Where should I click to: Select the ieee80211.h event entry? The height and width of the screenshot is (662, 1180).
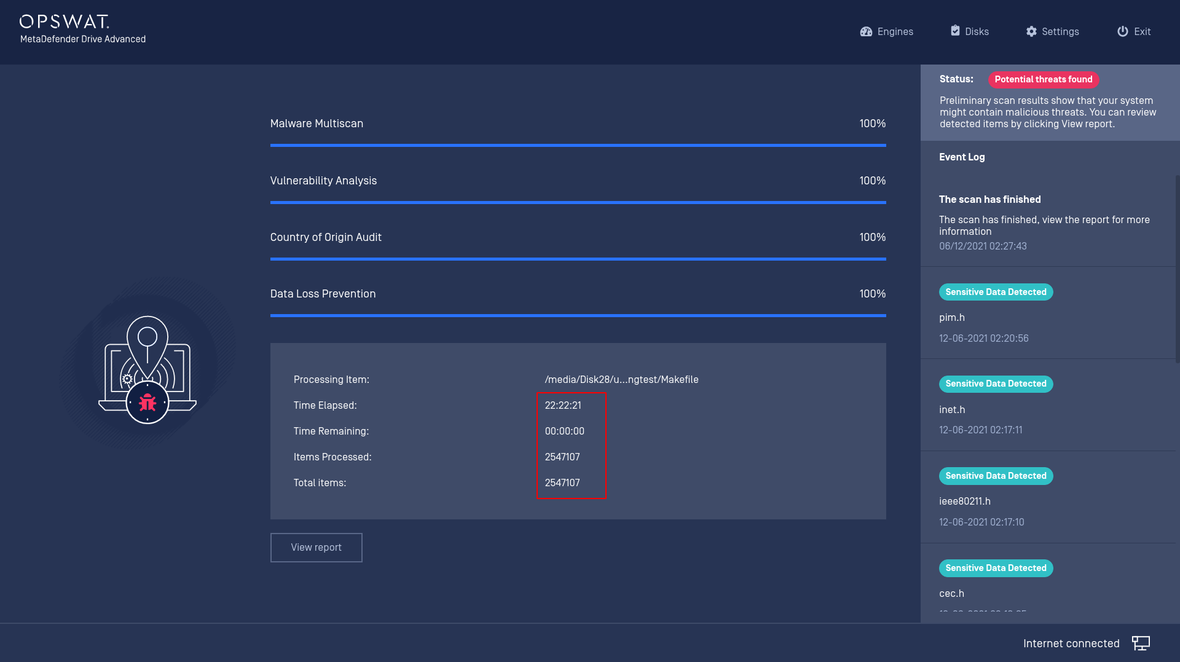point(1049,497)
